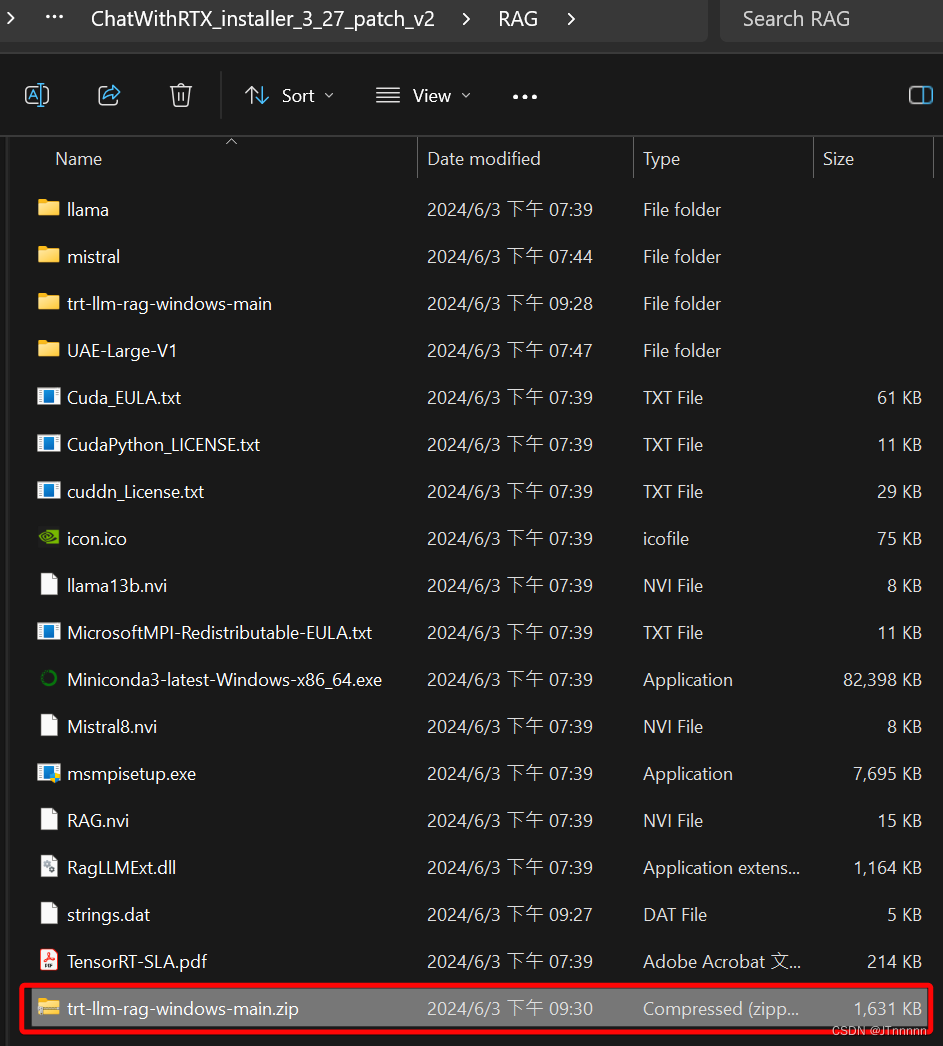Click the cuddn_License.txt file icon
The height and width of the screenshot is (1046, 943).
click(49, 491)
